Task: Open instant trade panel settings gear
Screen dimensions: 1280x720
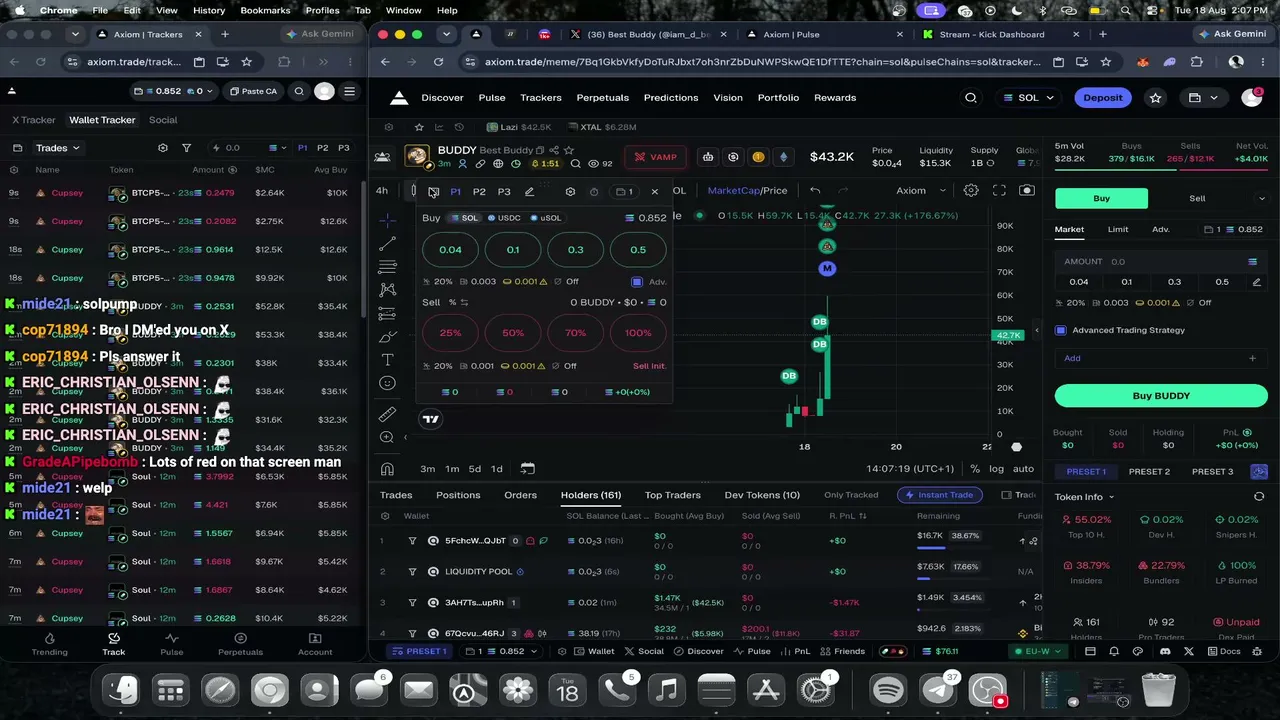Action: coord(570,191)
